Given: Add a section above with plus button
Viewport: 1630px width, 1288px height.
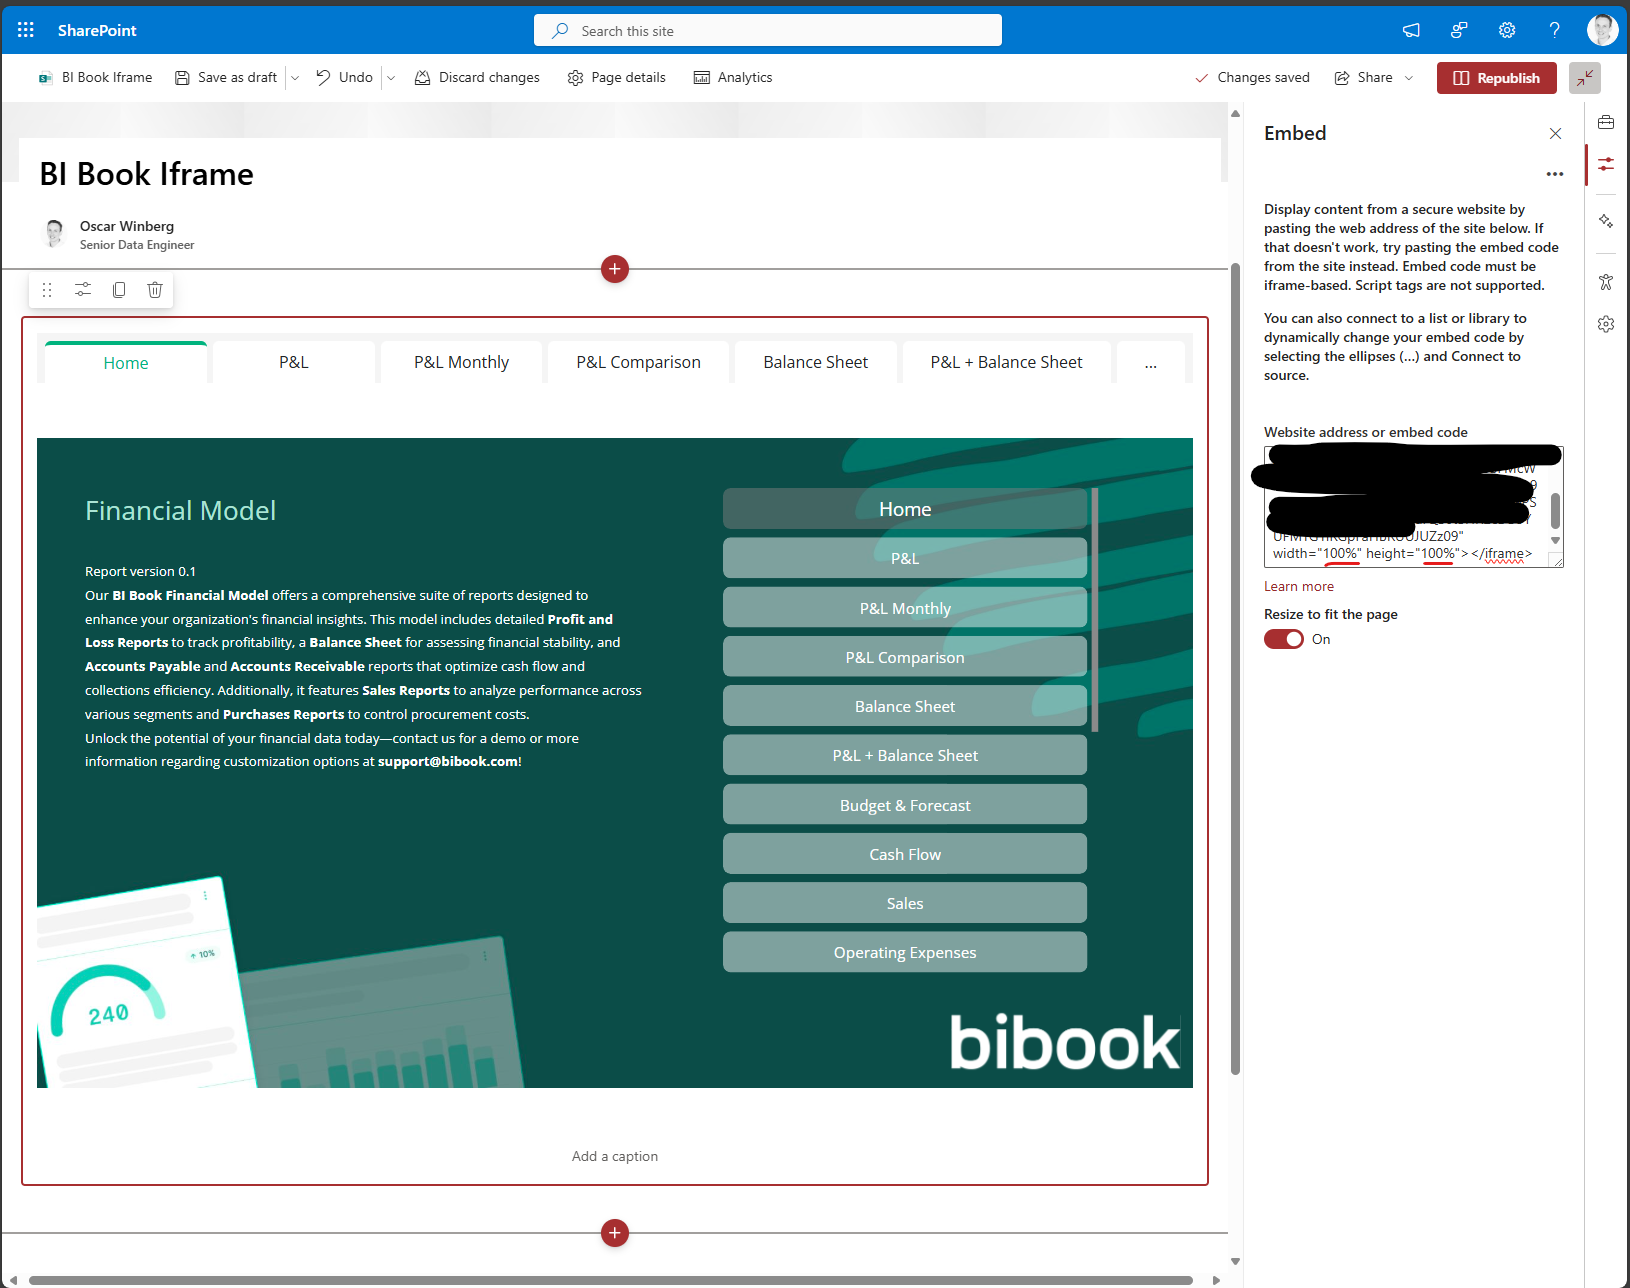Looking at the screenshot, I should pyautogui.click(x=615, y=269).
